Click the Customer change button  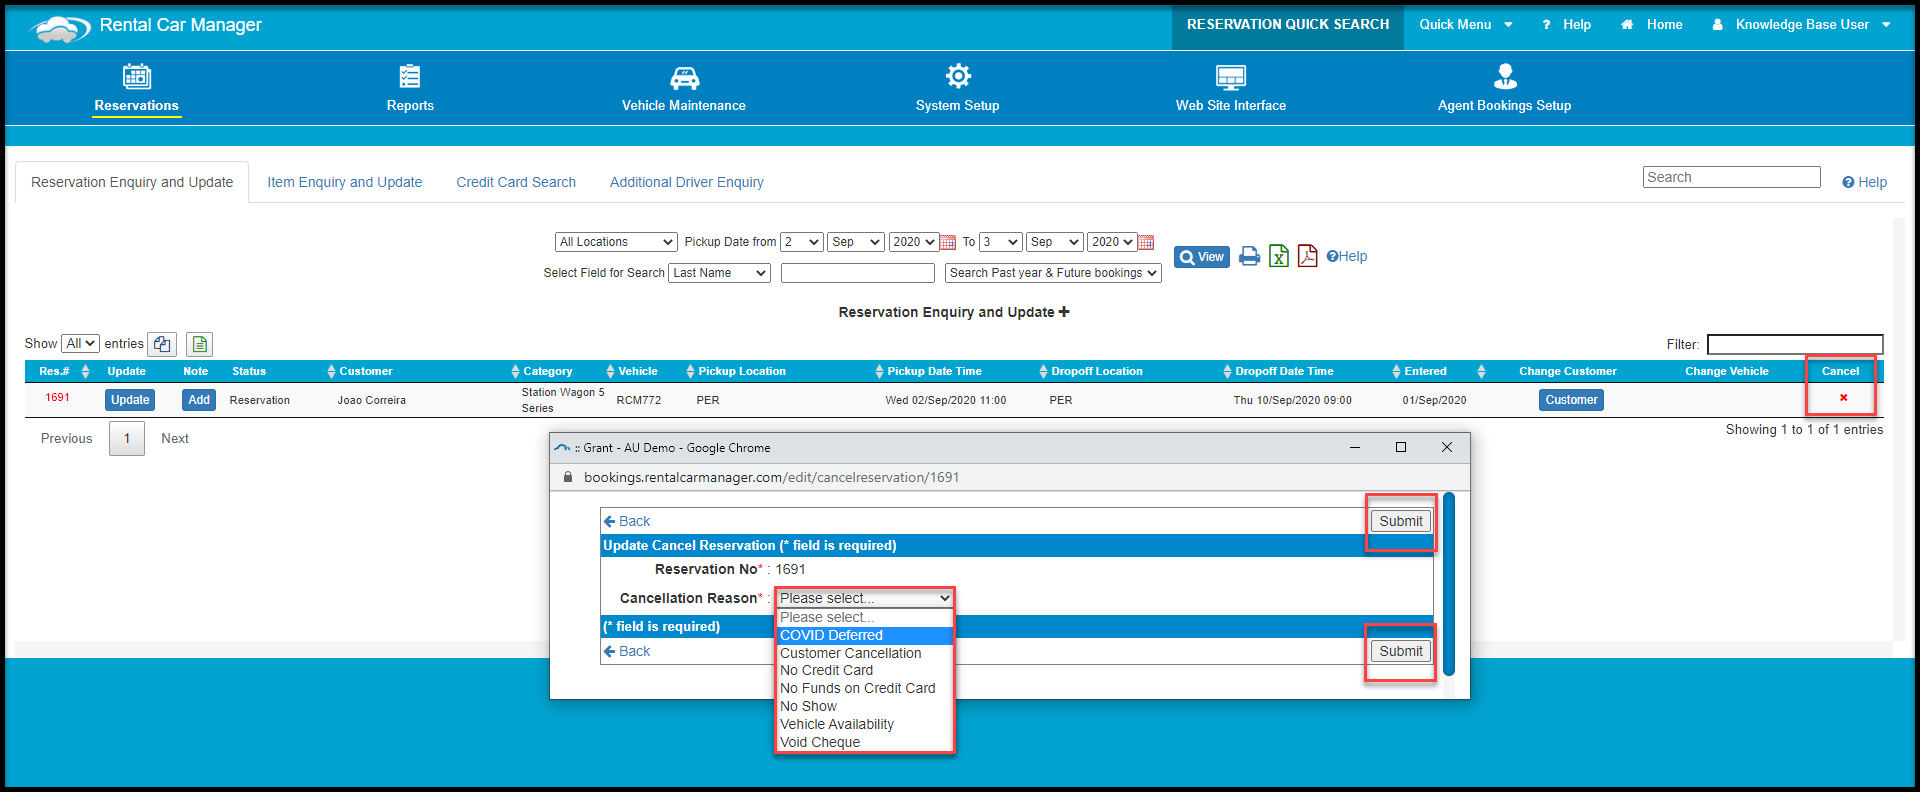(1571, 400)
